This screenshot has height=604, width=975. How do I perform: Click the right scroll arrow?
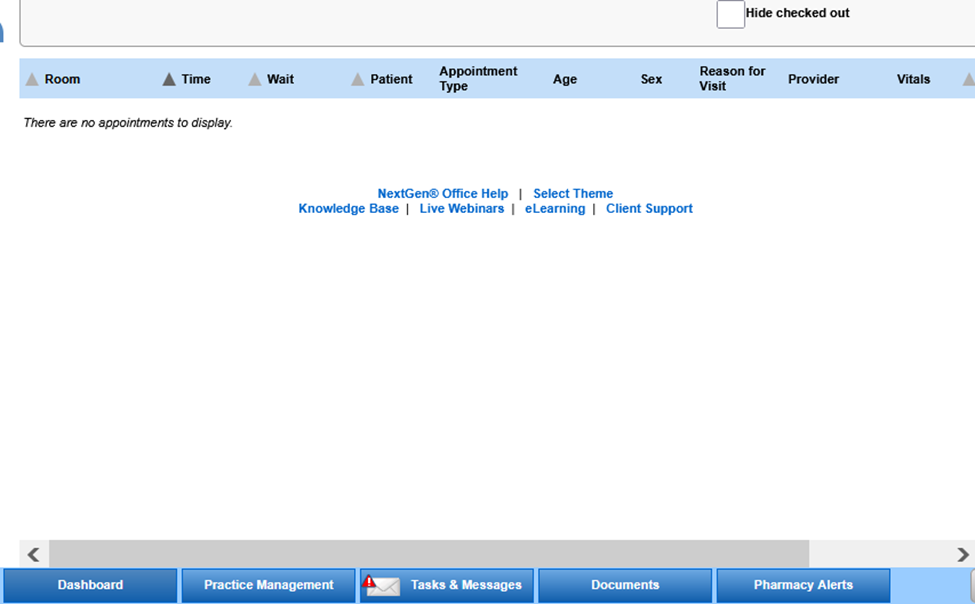[962, 554]
